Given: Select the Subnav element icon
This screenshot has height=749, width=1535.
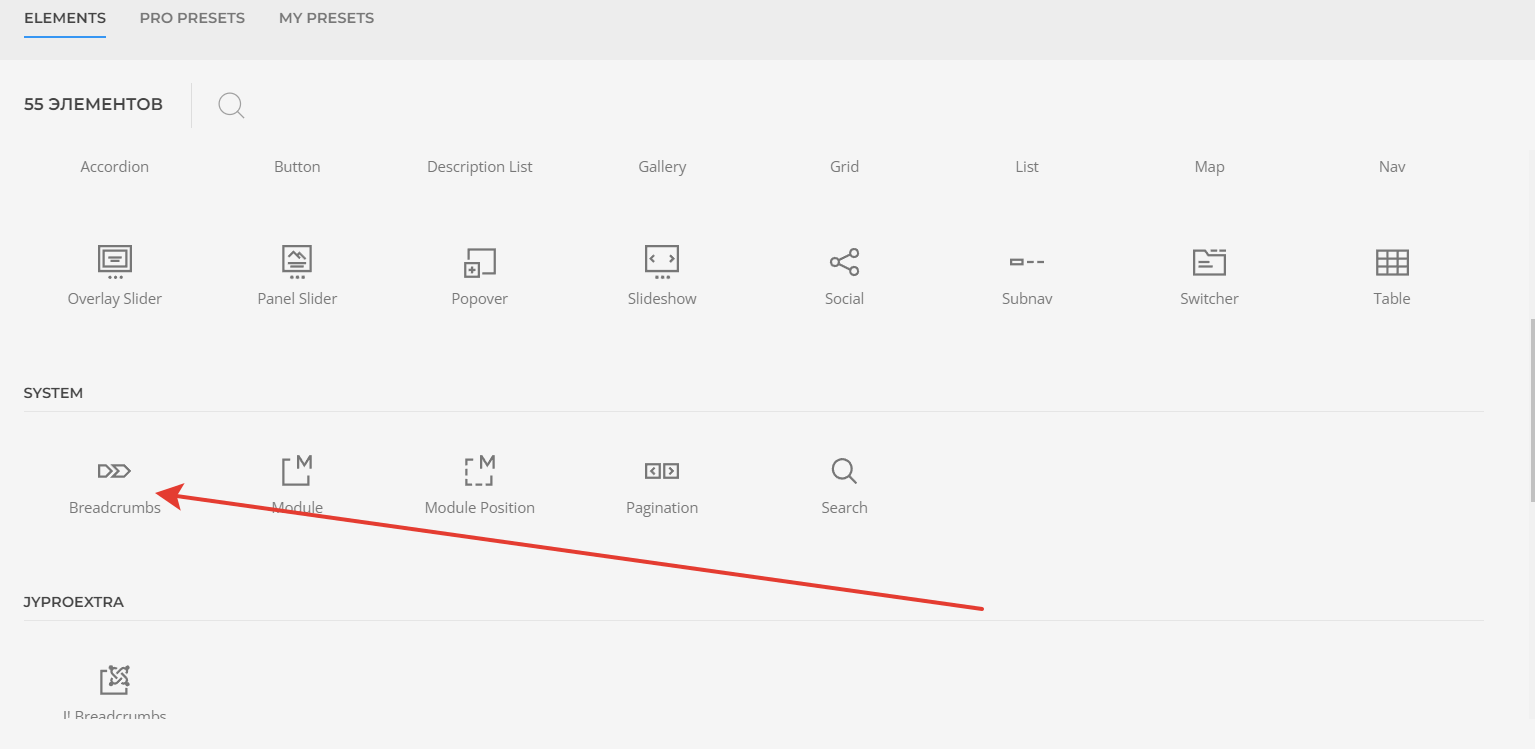Looking at the screenshot, I should 1027,262.
